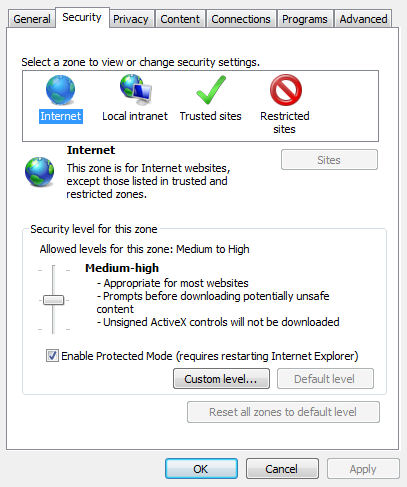Dismiss the dialog with Cancel

pyautogui.click(x=282, y=469)
